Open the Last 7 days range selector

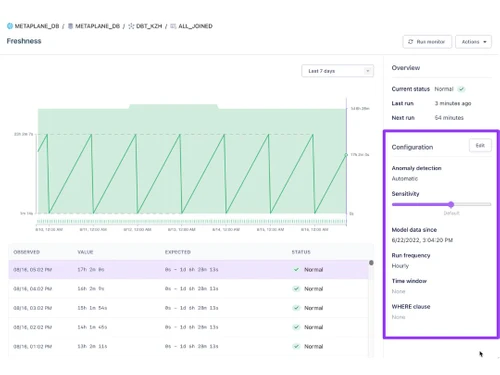tap(337, 71)
